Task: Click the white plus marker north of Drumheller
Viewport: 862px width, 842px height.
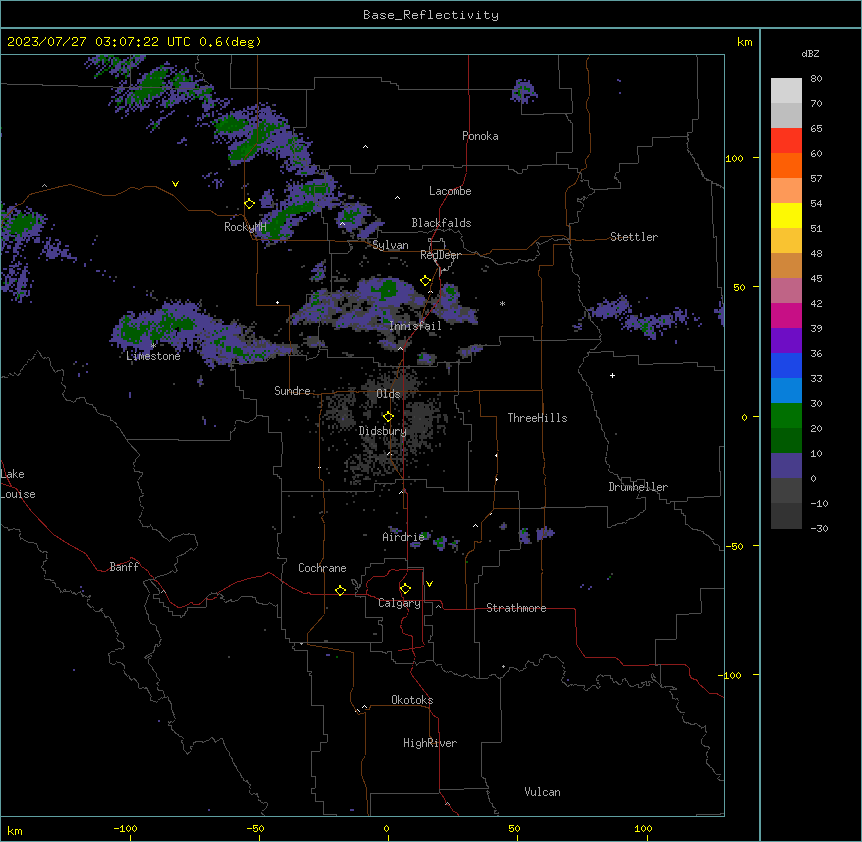Action: tap(612, 375)
